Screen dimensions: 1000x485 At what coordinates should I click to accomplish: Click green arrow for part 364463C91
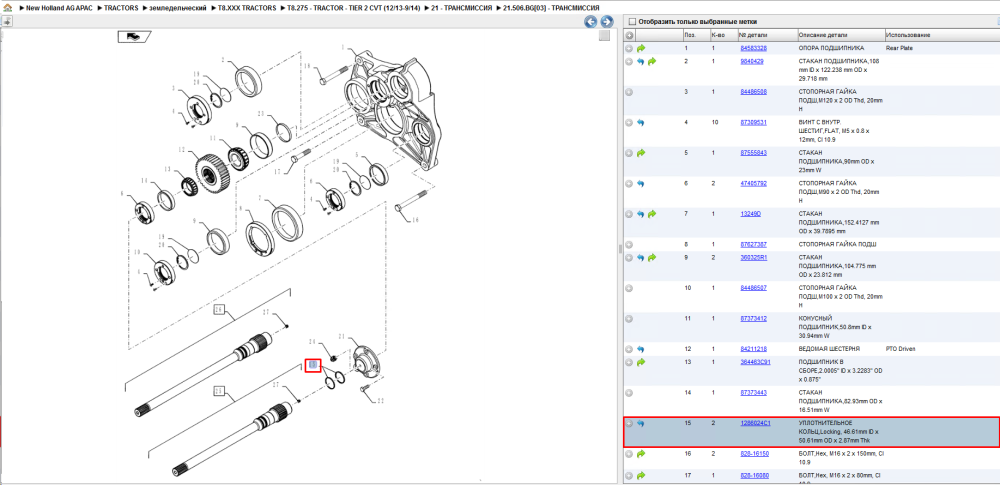(x=641, y=362)
